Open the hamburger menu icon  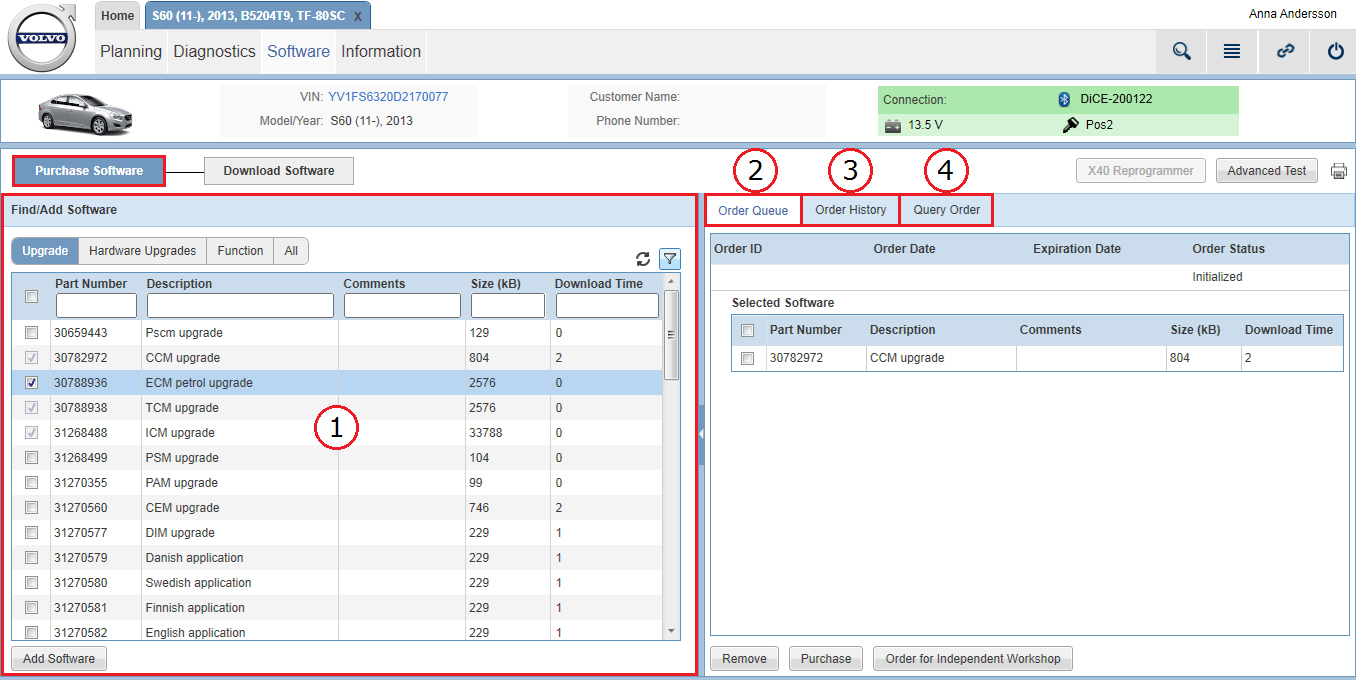click(1232, 50)
